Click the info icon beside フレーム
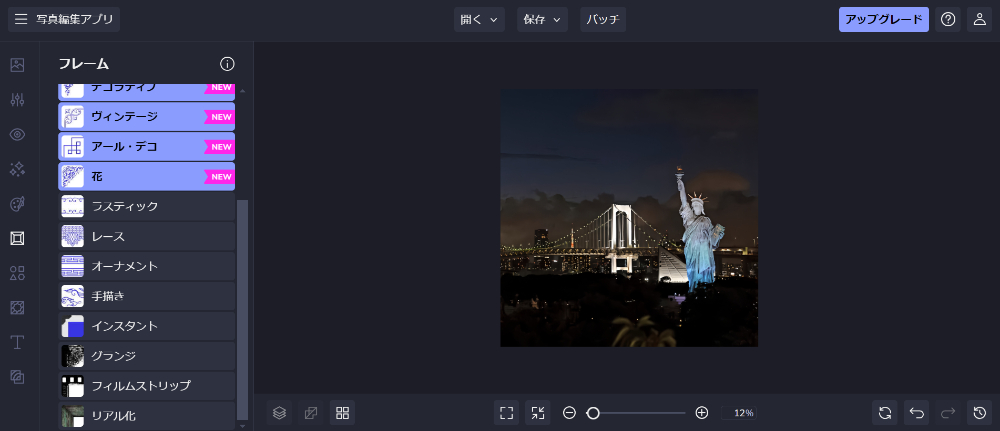Viewport: 1000px width, 431px height. coord(227,64)
